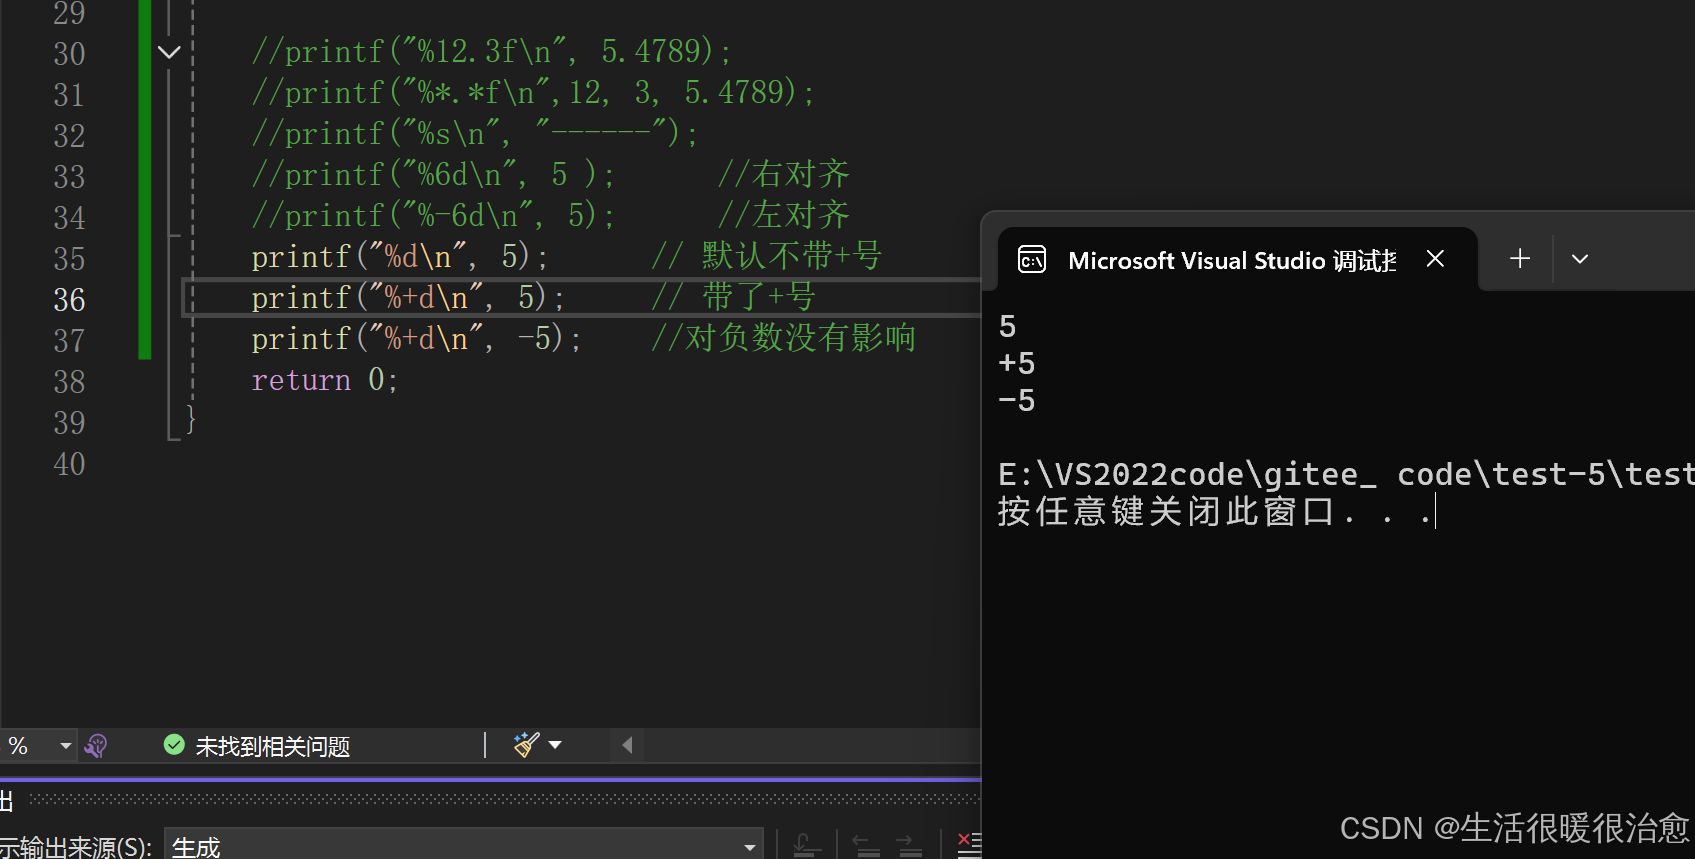Click the comment 默认不带+号
Screen dimensions: 1695x859
tap(791, 256)
